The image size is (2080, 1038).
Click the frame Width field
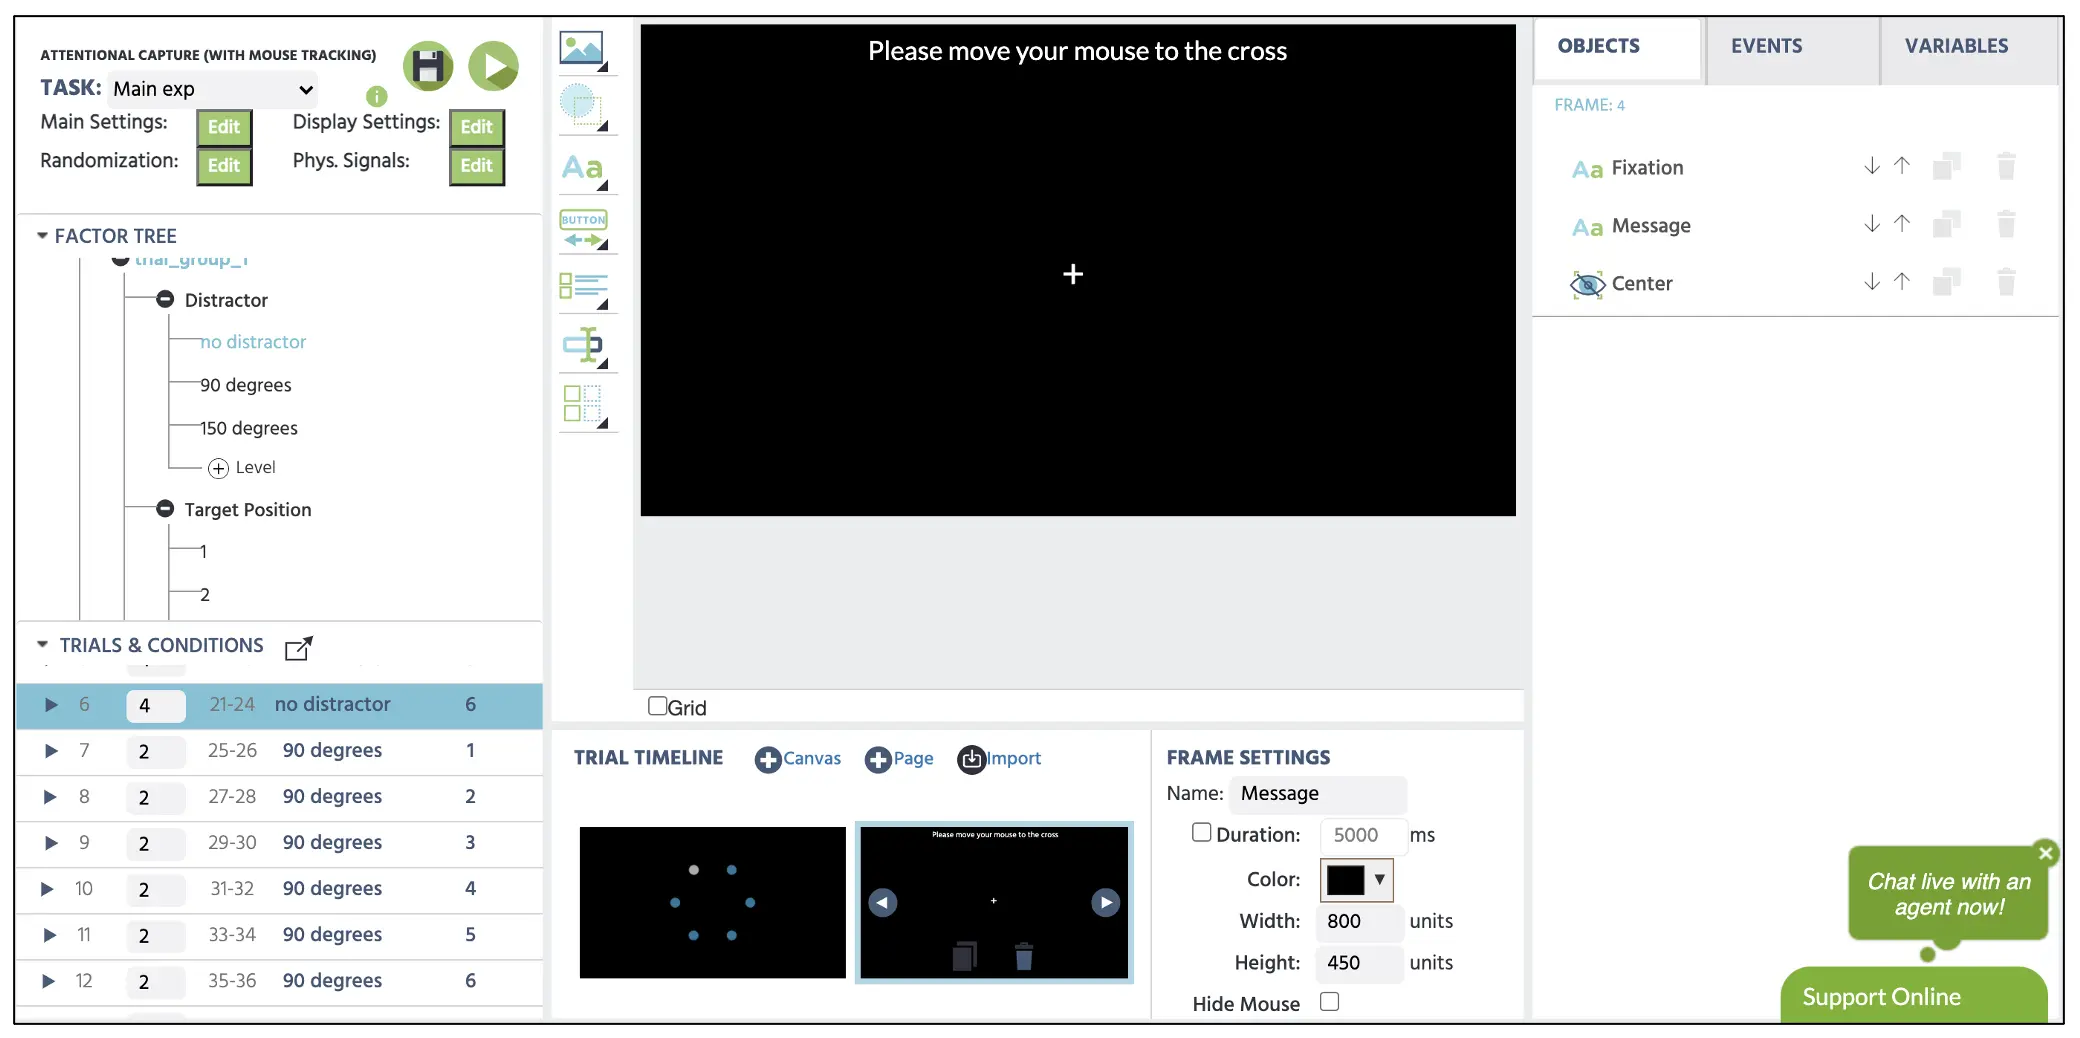click(1359, 921)
